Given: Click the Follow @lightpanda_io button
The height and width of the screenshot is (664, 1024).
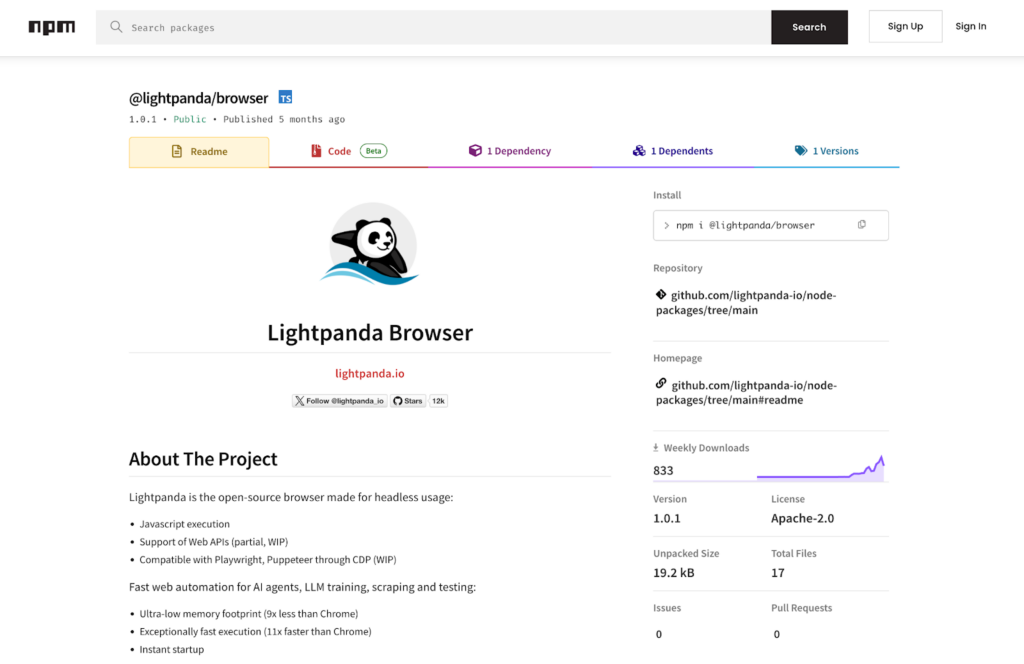Looking at the screenshot, I should pos(338,400).
